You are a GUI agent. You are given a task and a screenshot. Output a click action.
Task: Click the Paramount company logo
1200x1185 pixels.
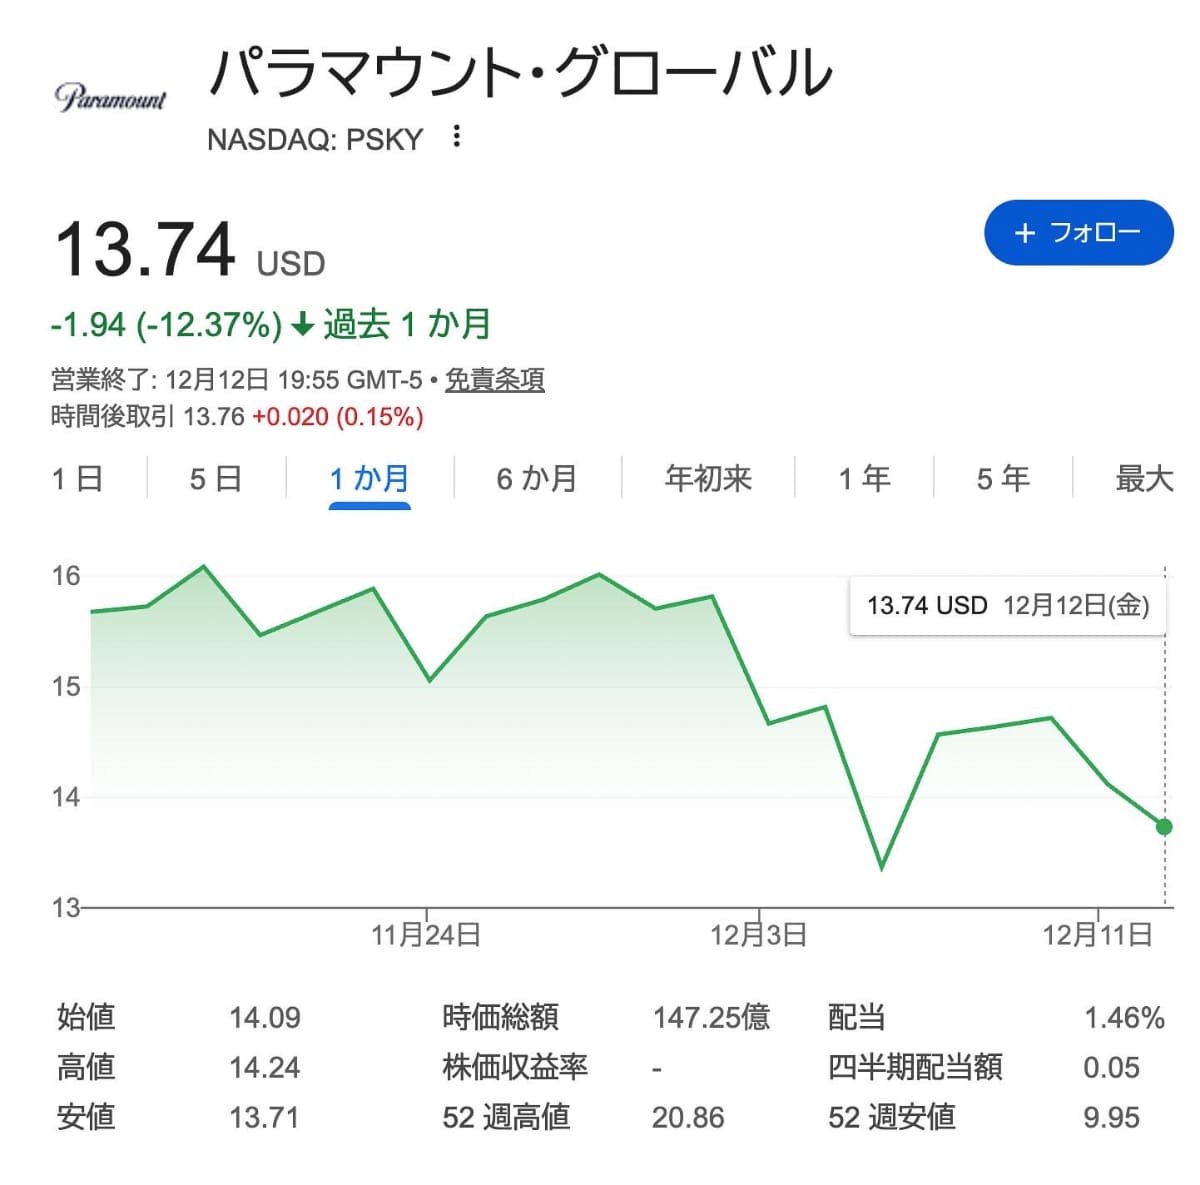tap(112, 95)
